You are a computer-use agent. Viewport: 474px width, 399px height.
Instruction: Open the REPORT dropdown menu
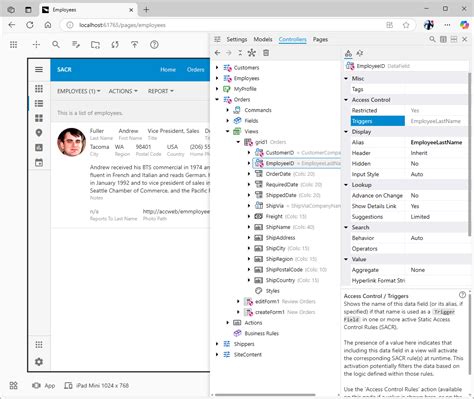click(161, 91)
